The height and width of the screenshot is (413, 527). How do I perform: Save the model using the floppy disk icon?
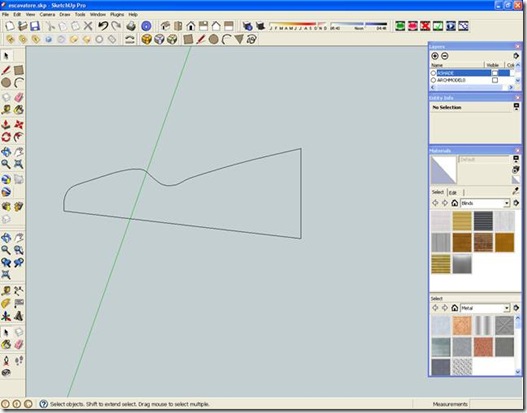(35, 26)
